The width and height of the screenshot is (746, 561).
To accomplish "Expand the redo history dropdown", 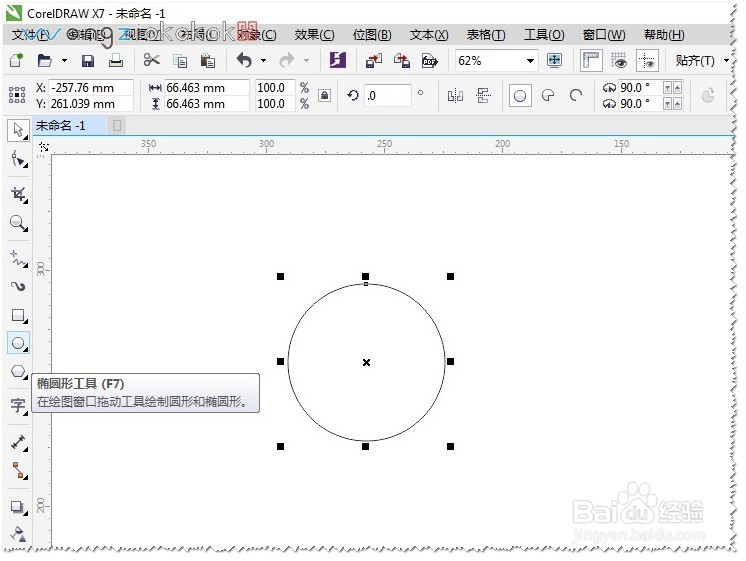I will point(306,61).
